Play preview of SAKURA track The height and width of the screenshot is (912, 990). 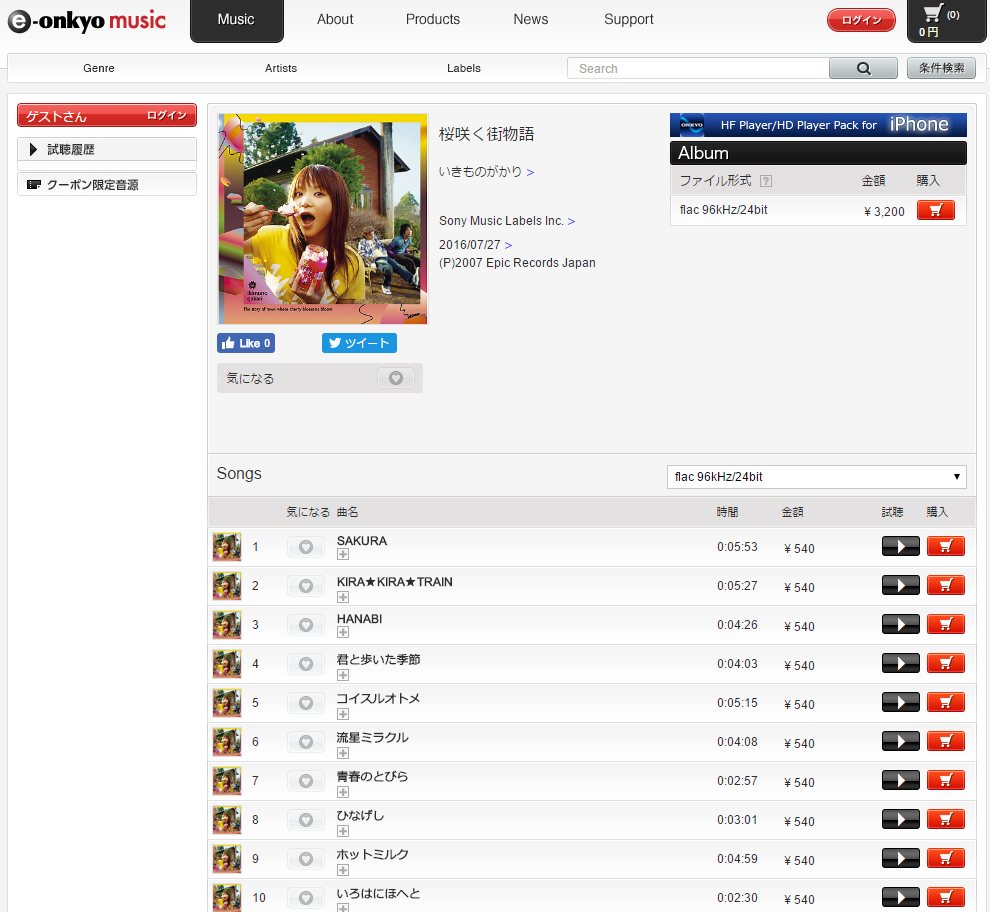point(900,546)
